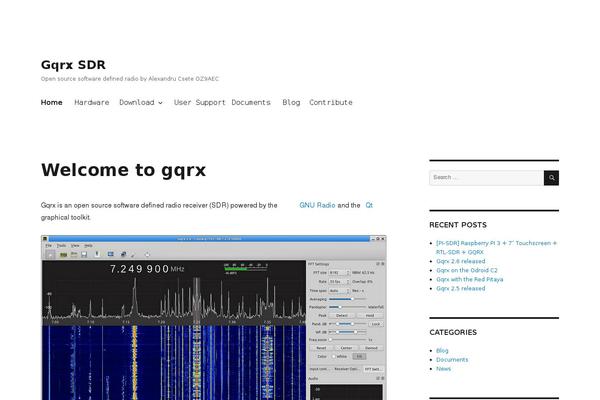Viewport: 600px width, 400px height.
Task: Click the gqrx application screenshot image
Action: 214,318
